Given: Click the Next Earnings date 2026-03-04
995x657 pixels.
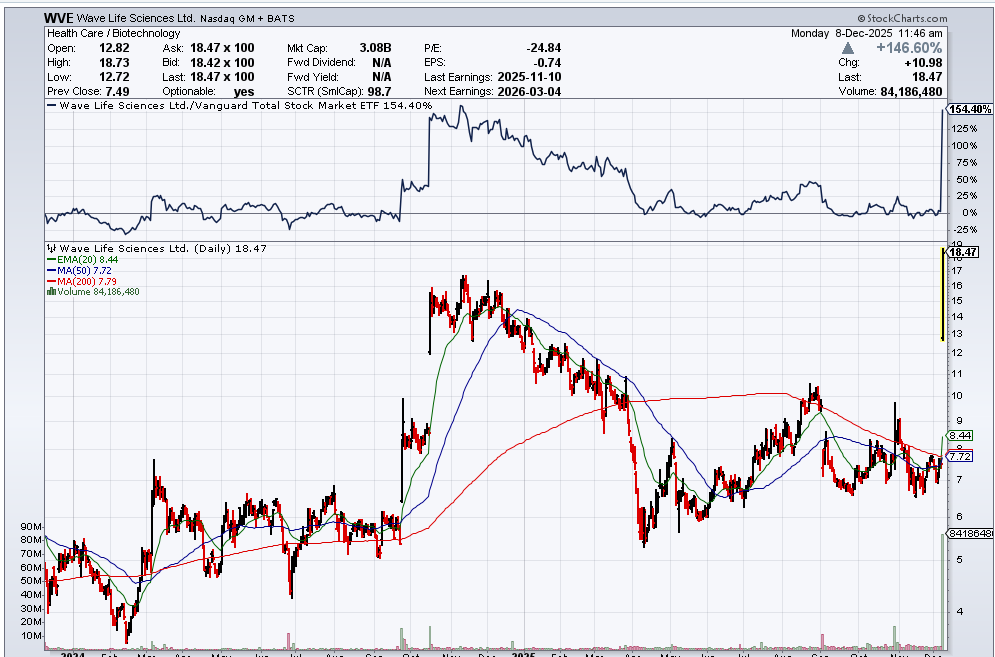Looking at the screenshot, I should pos(529,91).
